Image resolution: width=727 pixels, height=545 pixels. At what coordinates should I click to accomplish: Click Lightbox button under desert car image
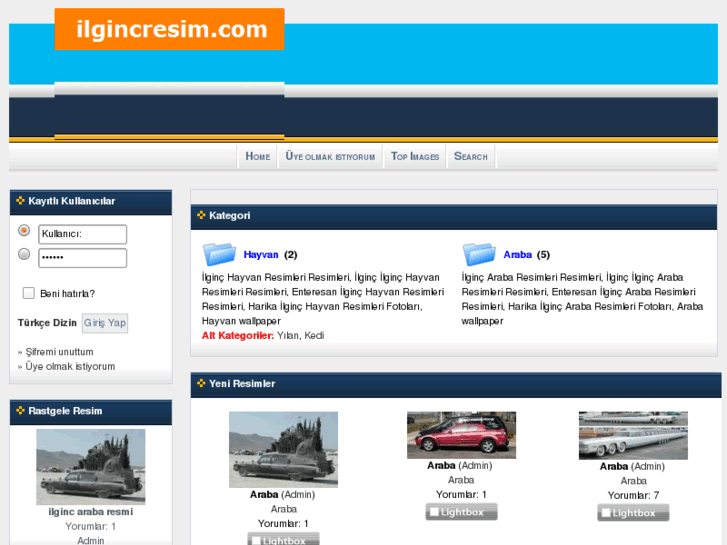283,539
